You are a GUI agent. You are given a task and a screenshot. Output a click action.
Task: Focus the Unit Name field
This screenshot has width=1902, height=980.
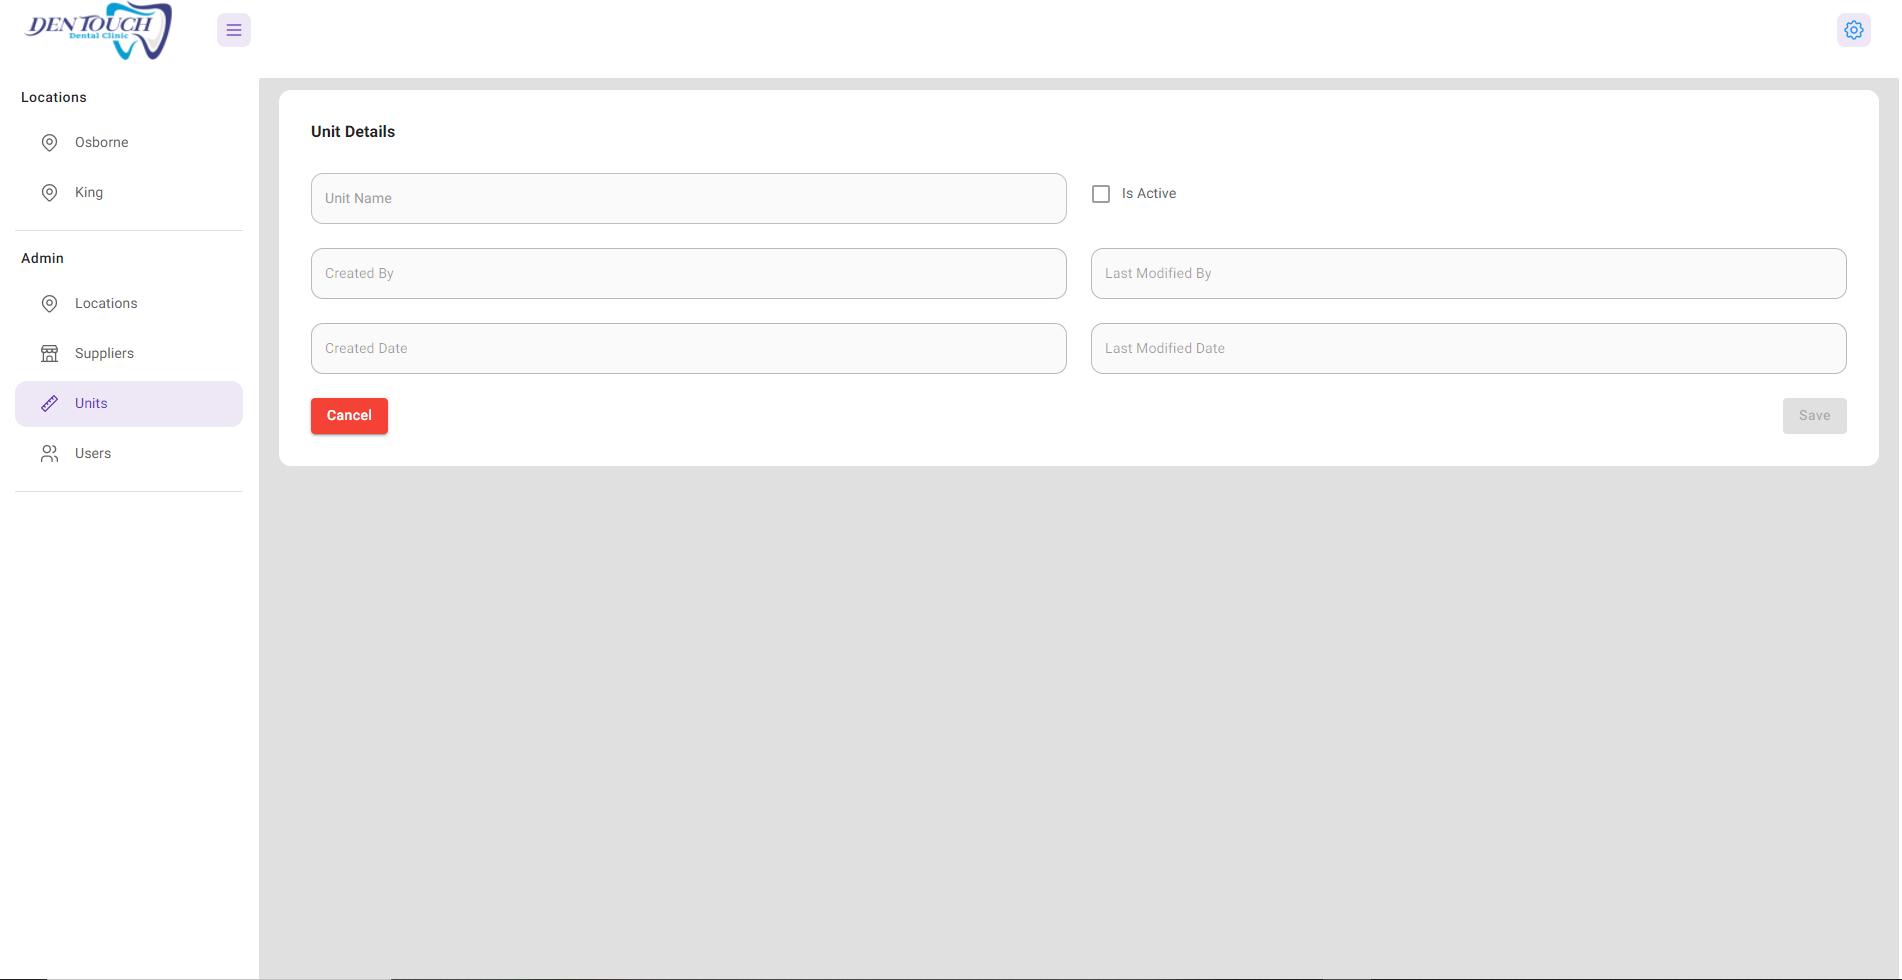(689, 199)
